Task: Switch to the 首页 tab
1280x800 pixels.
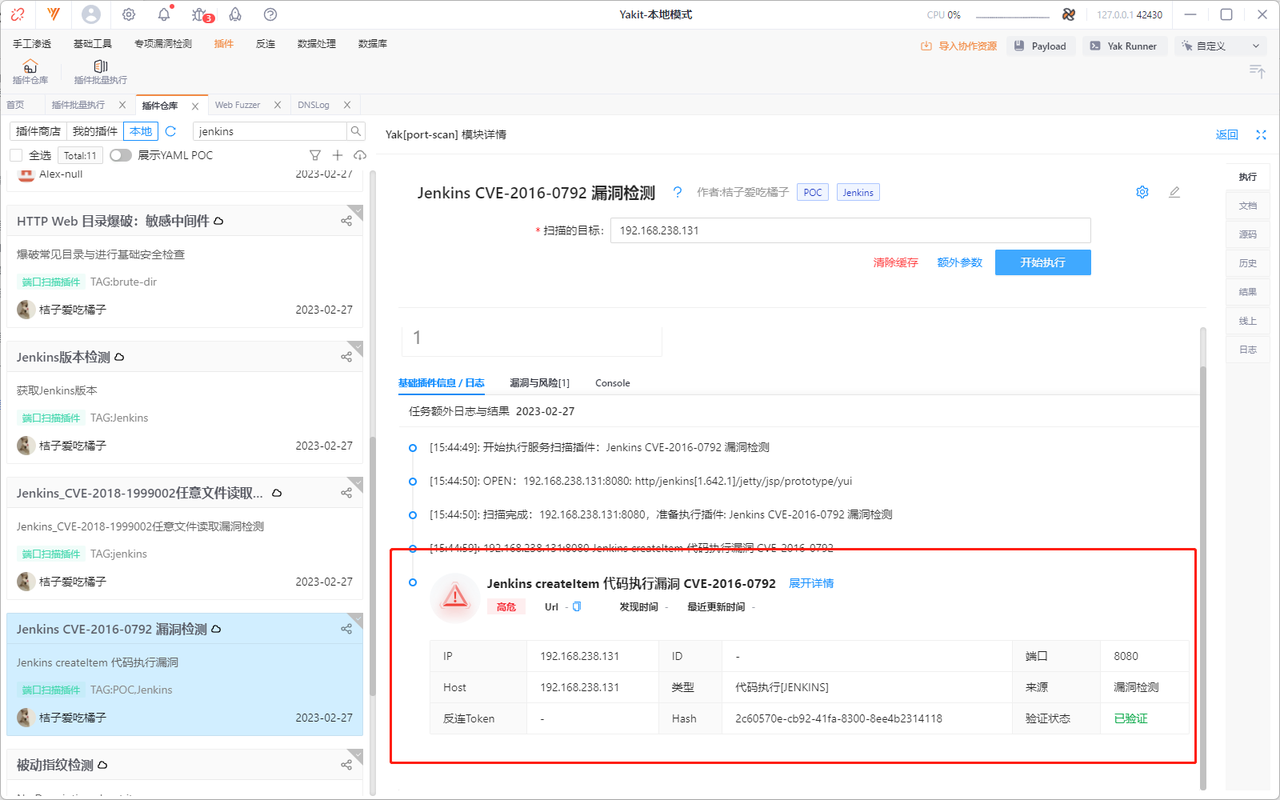Action: (15, 105)
